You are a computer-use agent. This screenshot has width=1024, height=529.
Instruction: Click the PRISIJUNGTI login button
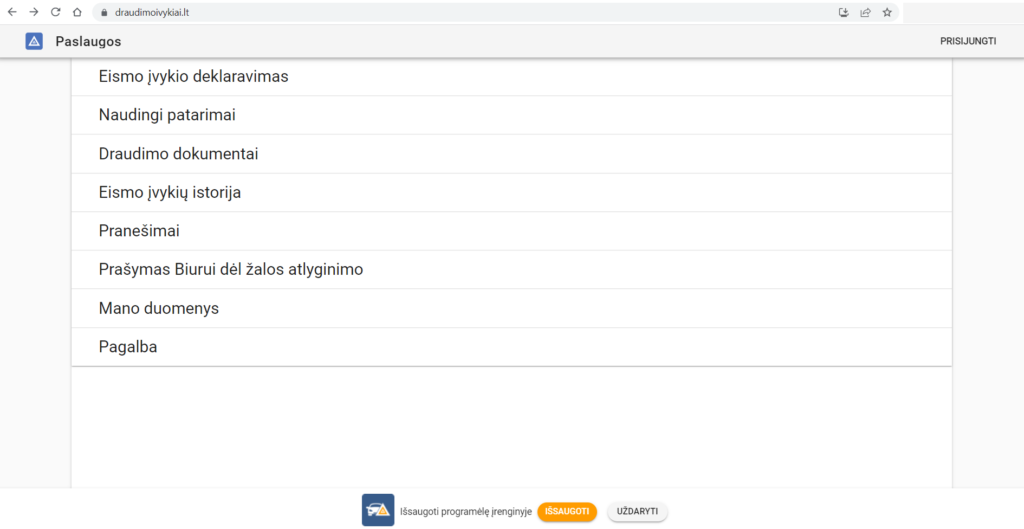(968, 42)
